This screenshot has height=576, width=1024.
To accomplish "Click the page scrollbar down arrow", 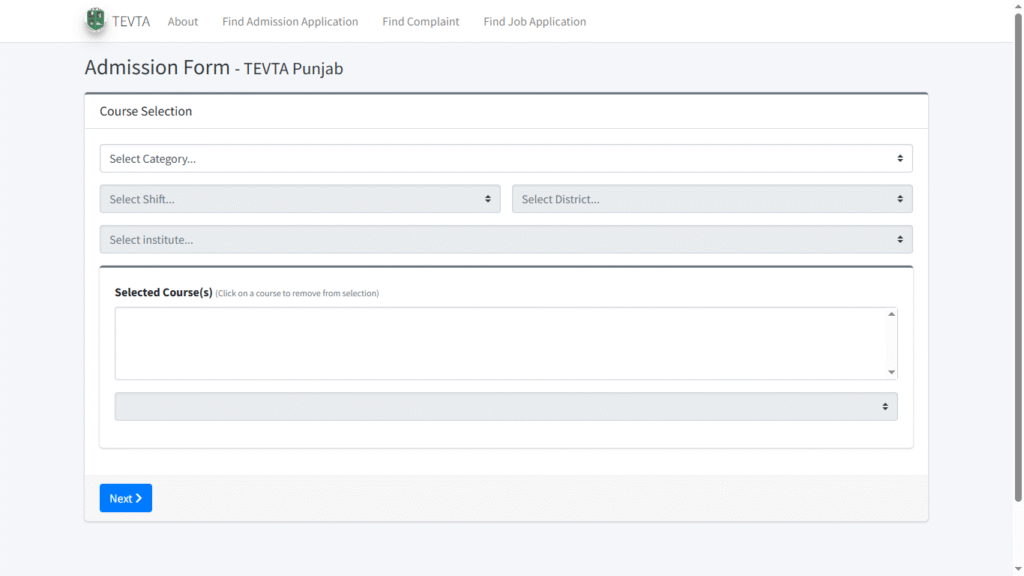I will pos(1018,569).
